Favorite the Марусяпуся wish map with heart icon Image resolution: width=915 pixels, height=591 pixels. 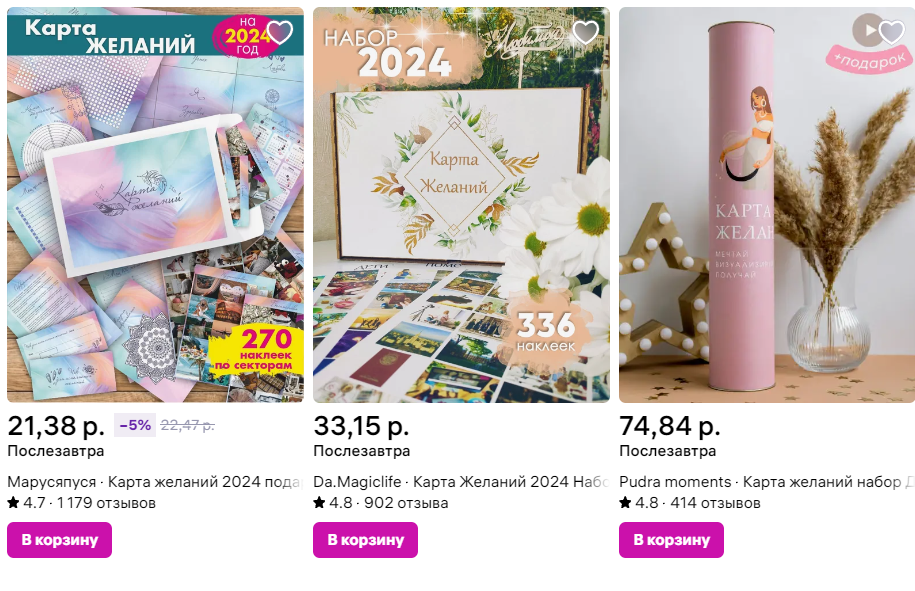tap(280, 32)
